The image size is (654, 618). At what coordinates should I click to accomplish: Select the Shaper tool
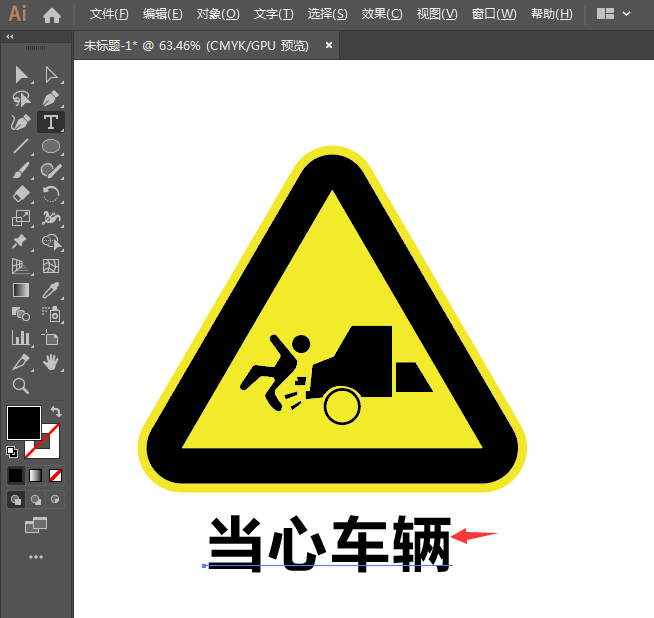coord(51,170)
